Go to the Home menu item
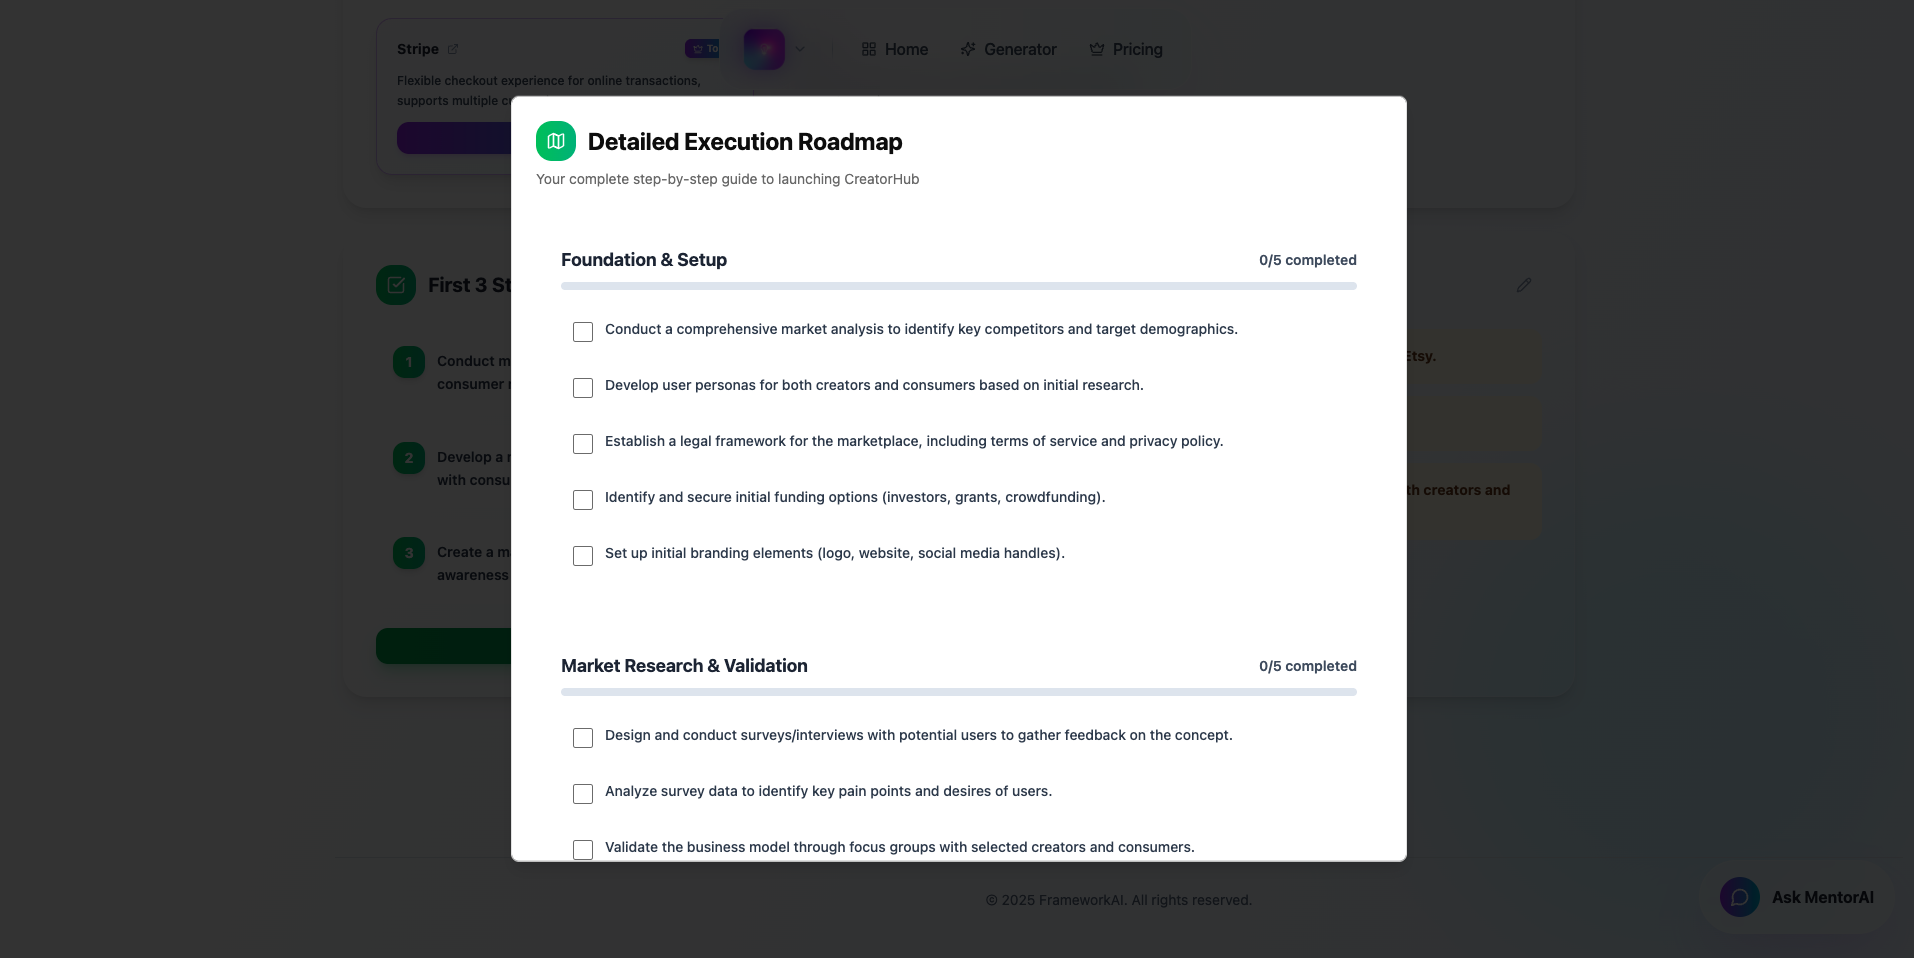 point(895,49)
